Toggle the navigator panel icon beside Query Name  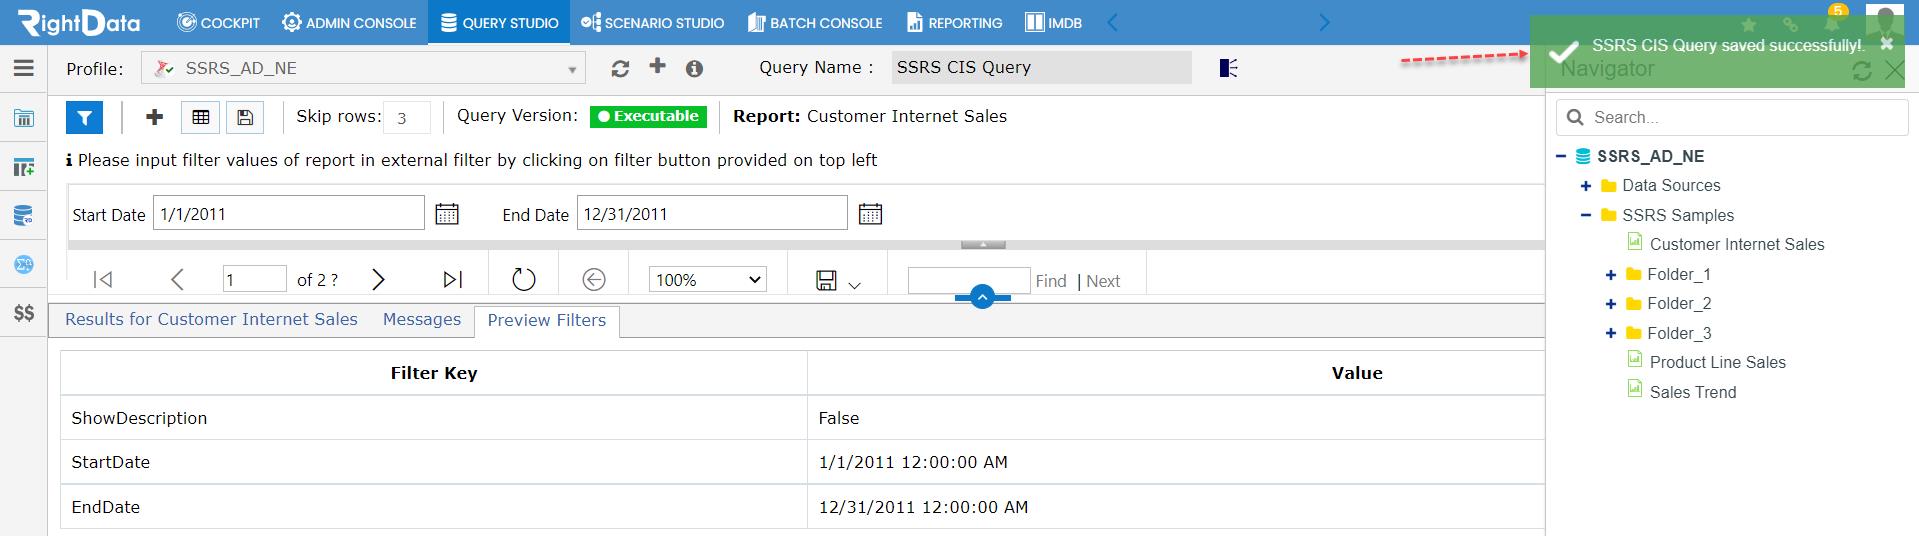pyautogui.click(x=1229, y=68)
